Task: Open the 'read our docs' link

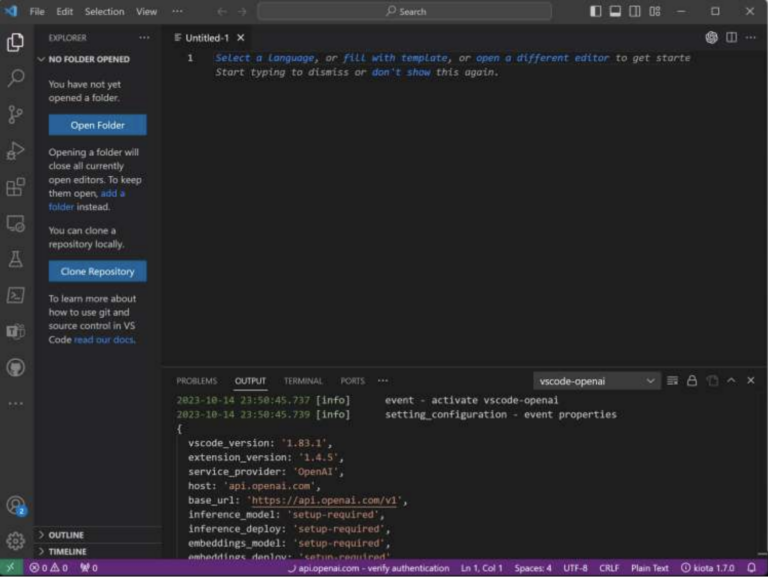Action: pos(104,339)
